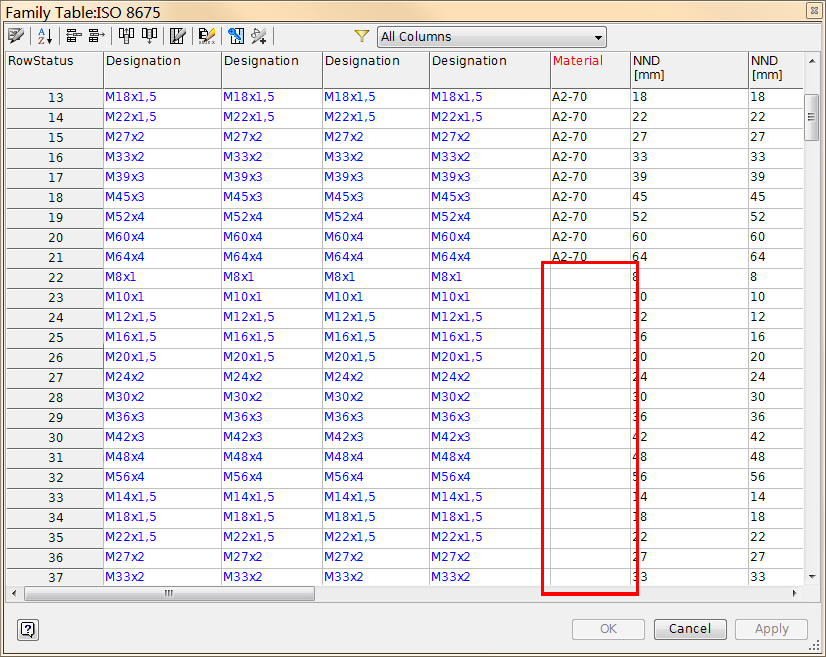Select row header 37

55,577
